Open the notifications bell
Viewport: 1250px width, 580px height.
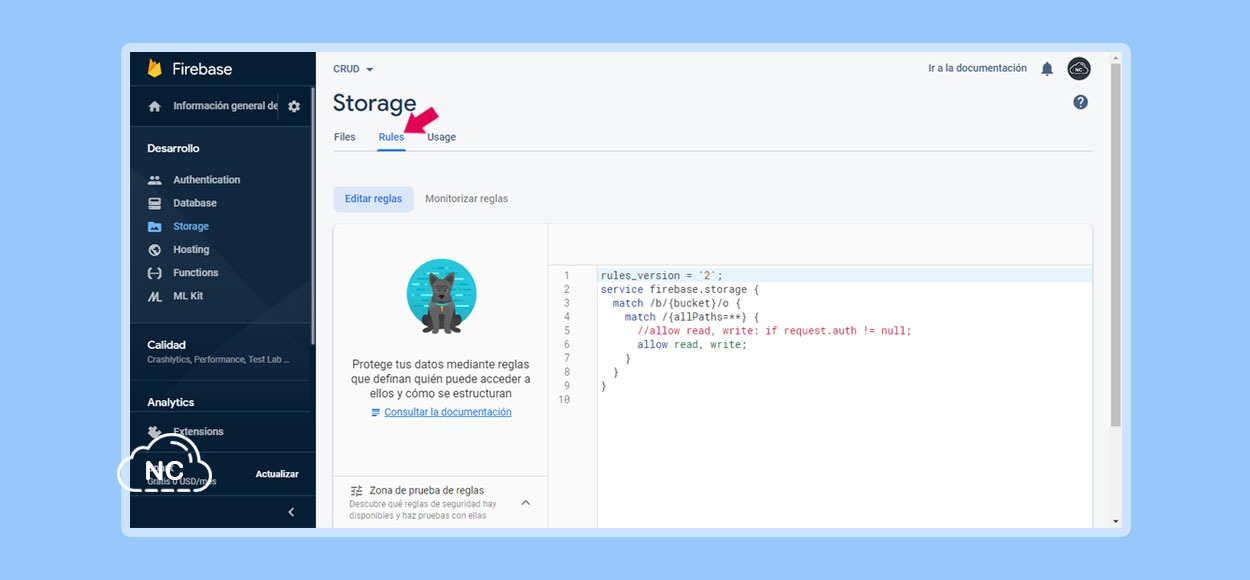pos(1047,69)
